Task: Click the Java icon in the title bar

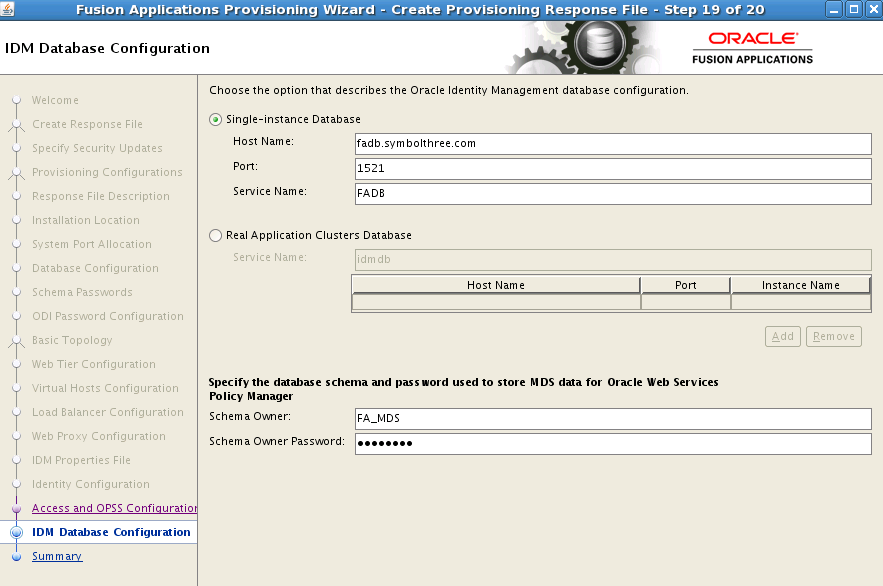Action: coord(10,10)
